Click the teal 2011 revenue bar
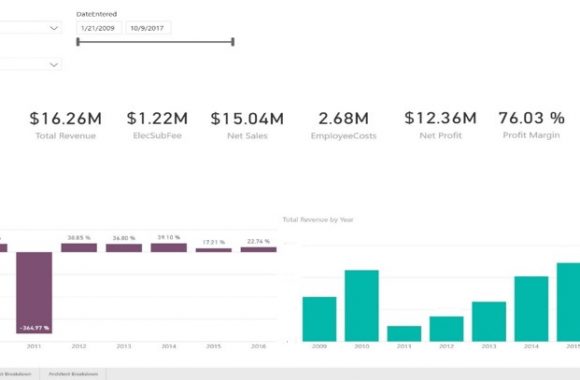The height and width of the screenshot is (380, 580). point(404,333)
